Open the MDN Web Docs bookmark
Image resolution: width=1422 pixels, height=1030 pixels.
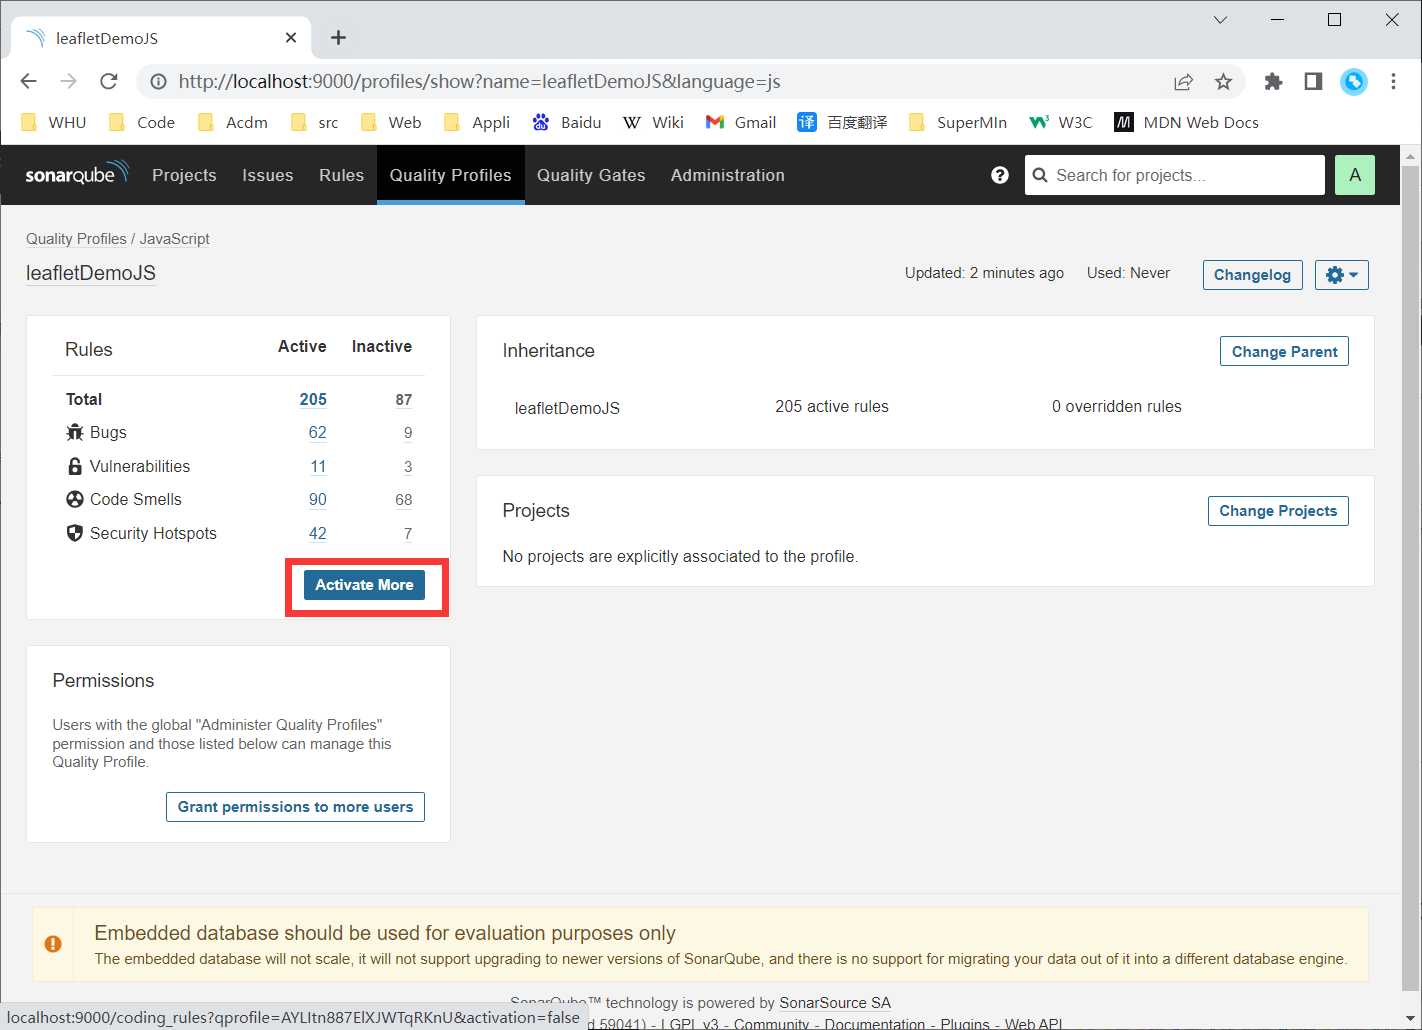coord(1187,122)
